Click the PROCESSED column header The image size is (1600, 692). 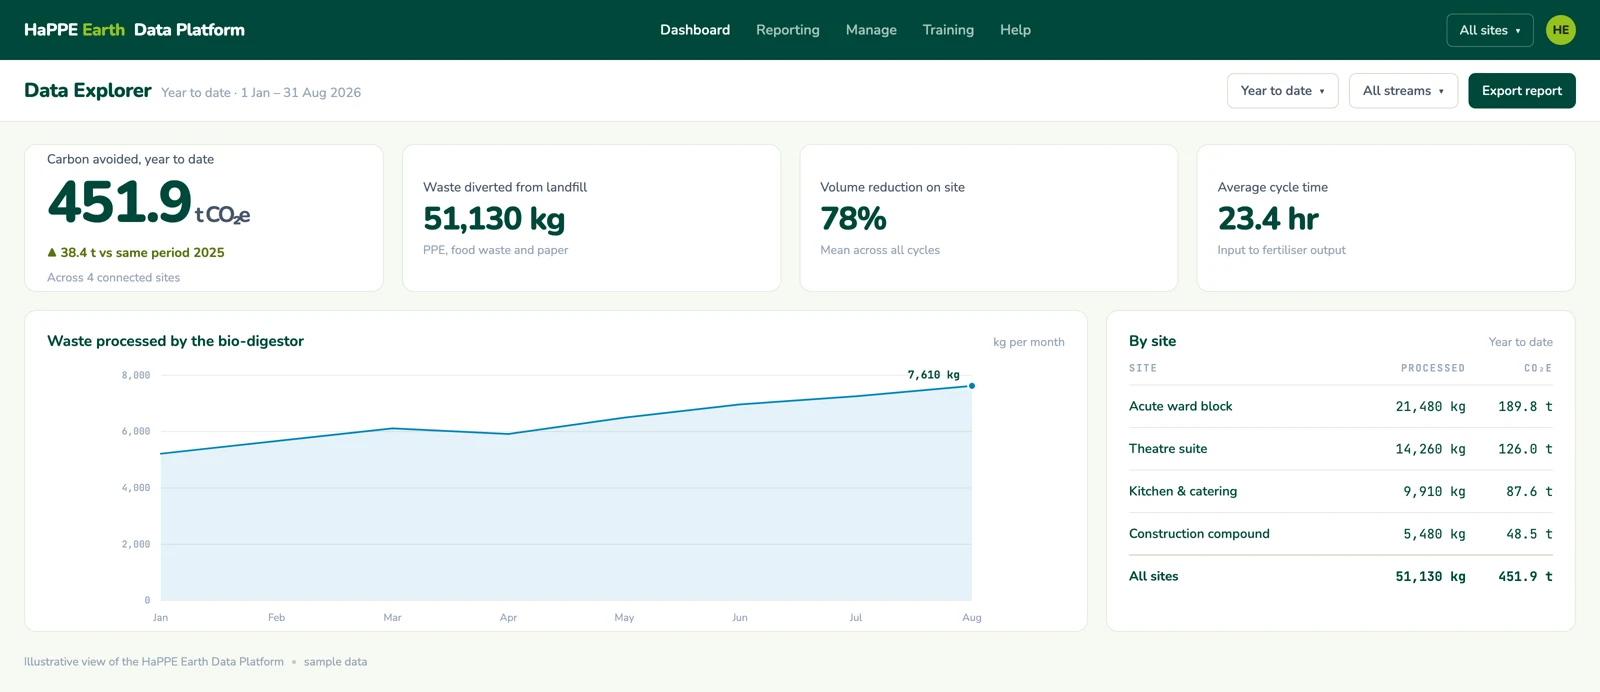click(x=1432, y=368)
